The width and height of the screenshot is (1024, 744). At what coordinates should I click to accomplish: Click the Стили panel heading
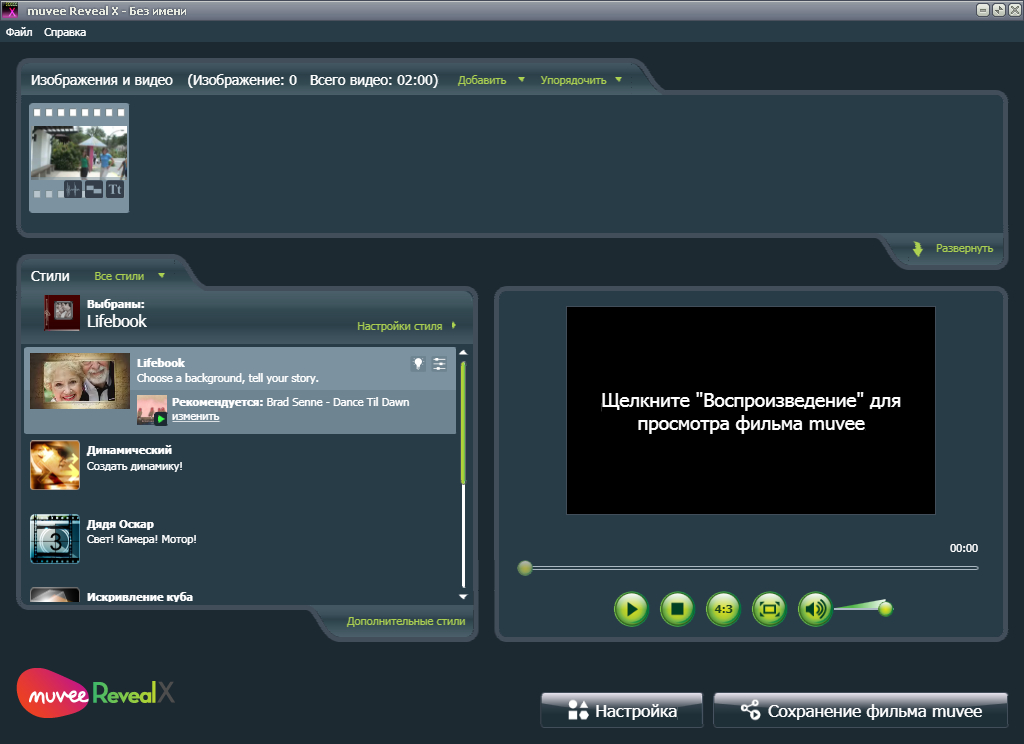click(x=50, y=276)
